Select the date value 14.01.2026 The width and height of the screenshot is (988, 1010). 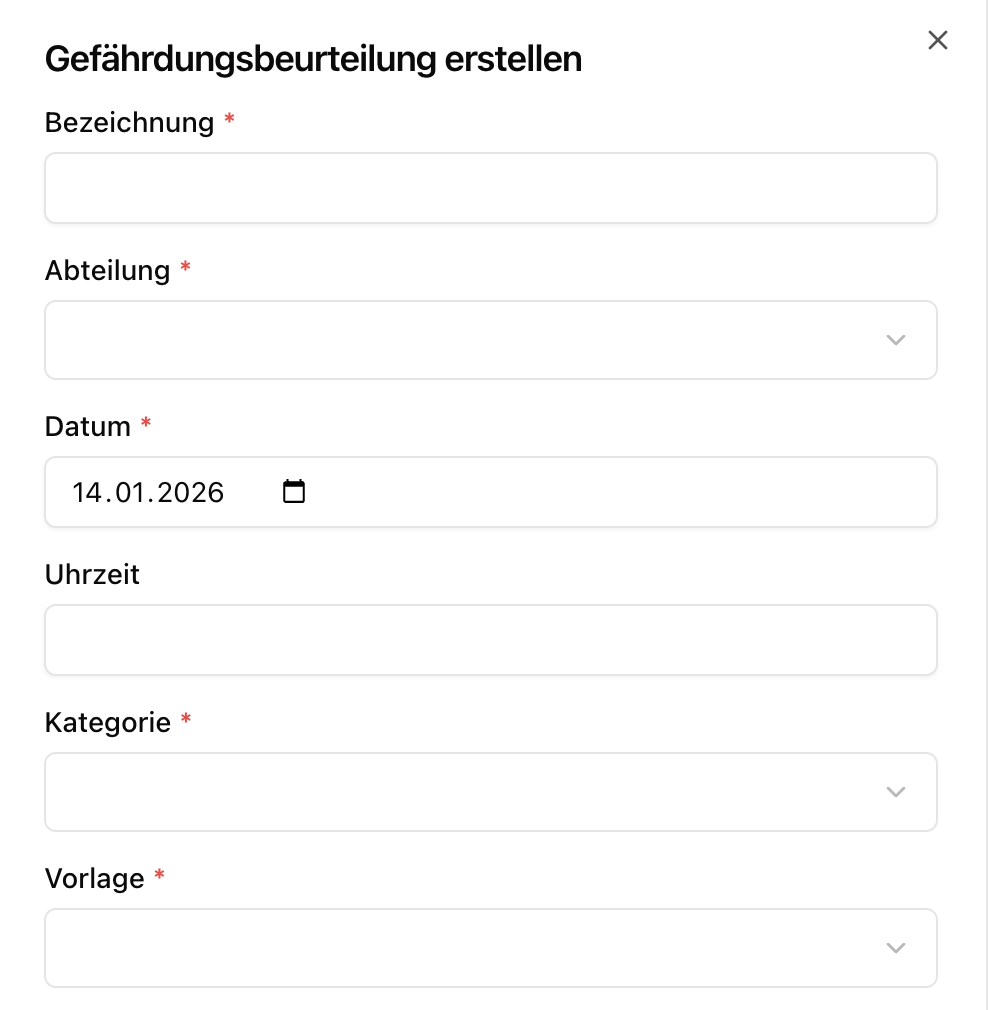pyautogui.click(x=148, y=492)
